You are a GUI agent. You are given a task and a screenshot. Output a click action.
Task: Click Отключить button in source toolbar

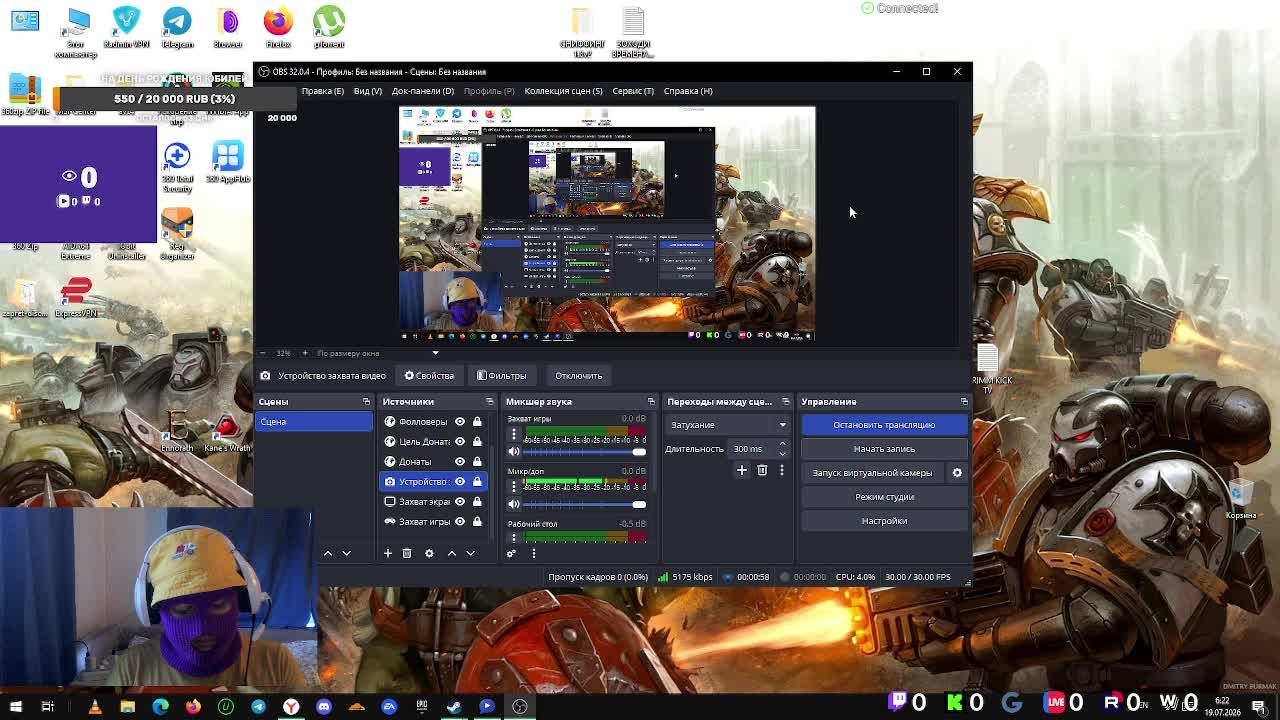(x=578, y=376)
